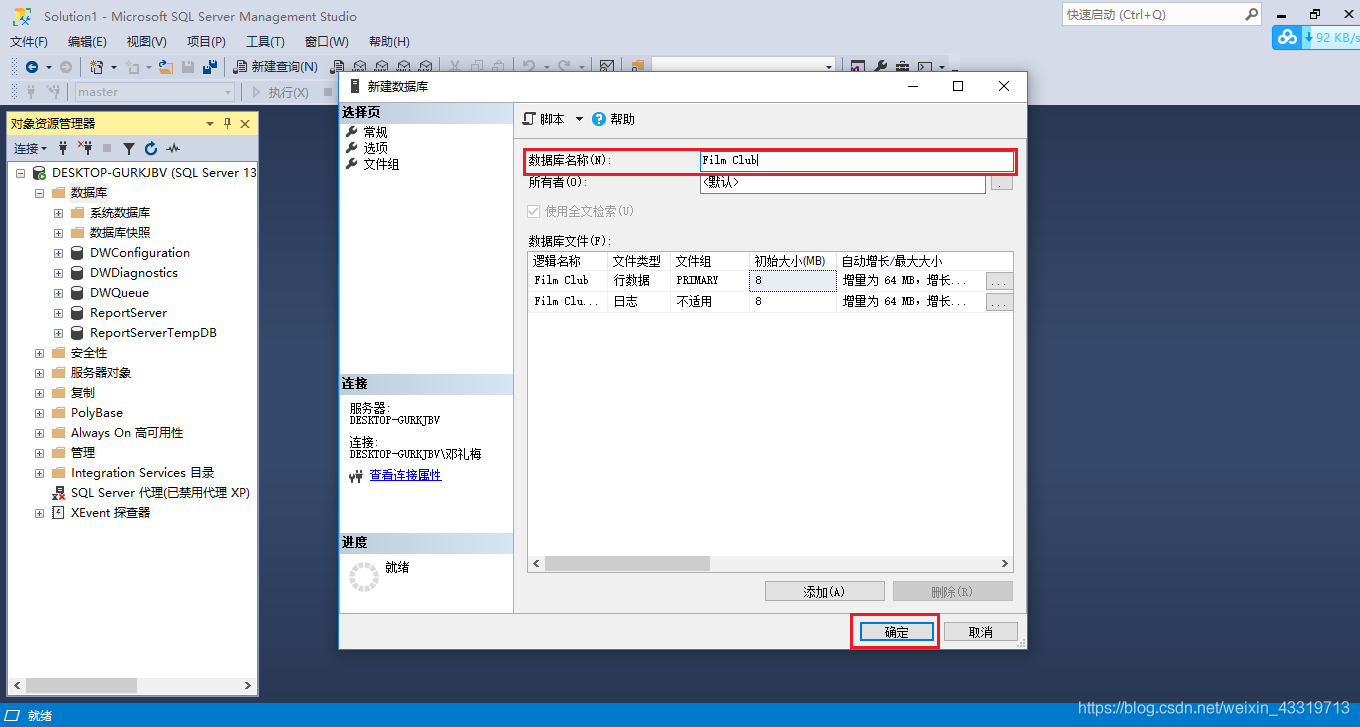Click the 取消 button
This screenshot has height=727, width=1360.
point(980,632)
